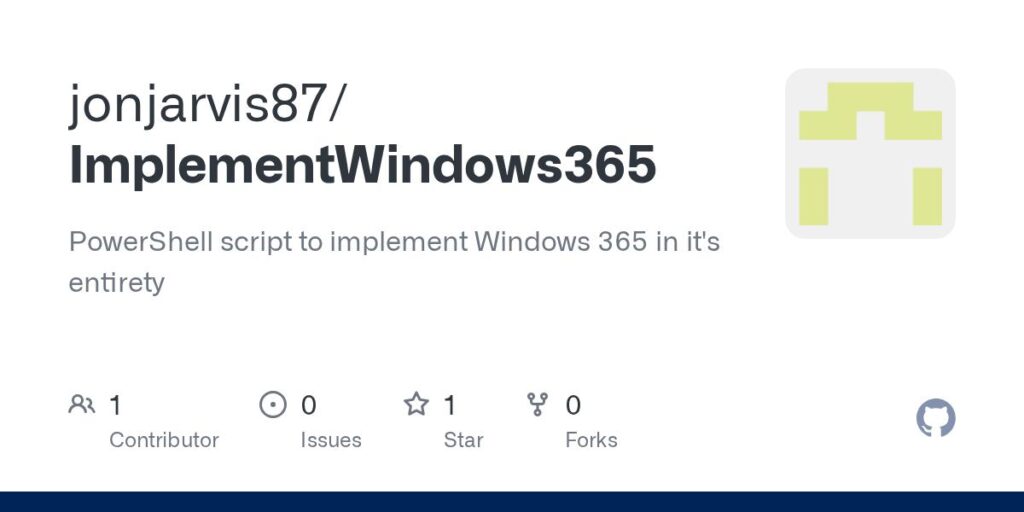This screenshot has height=512, width=1024.
Task: Click the contributors people icon
Action: pos(82,405)
